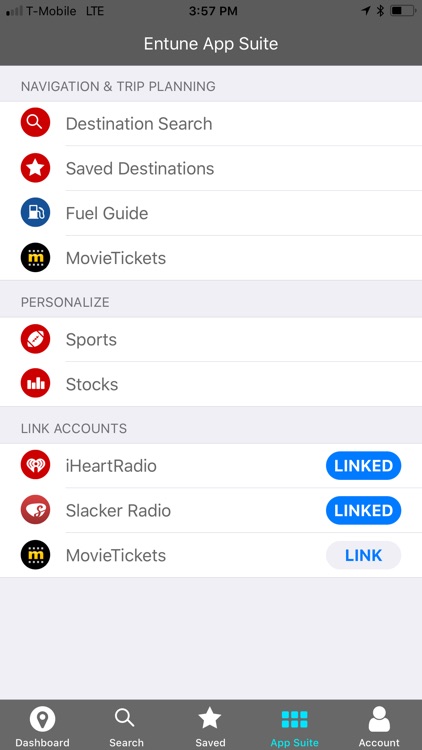Select the MovieTickets icon under Navigation & Trip Planning
422x750 pixels.
tap(35, 257)
